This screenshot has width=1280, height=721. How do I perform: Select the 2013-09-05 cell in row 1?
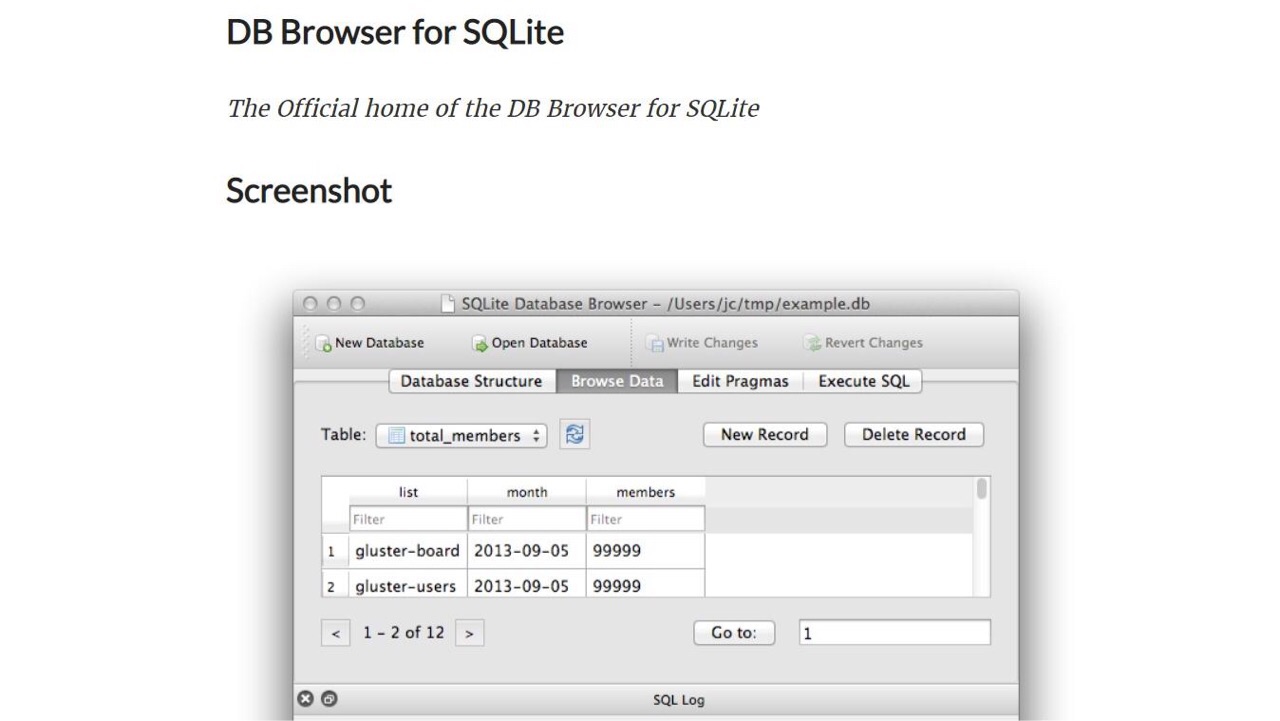tap(527, 551)
